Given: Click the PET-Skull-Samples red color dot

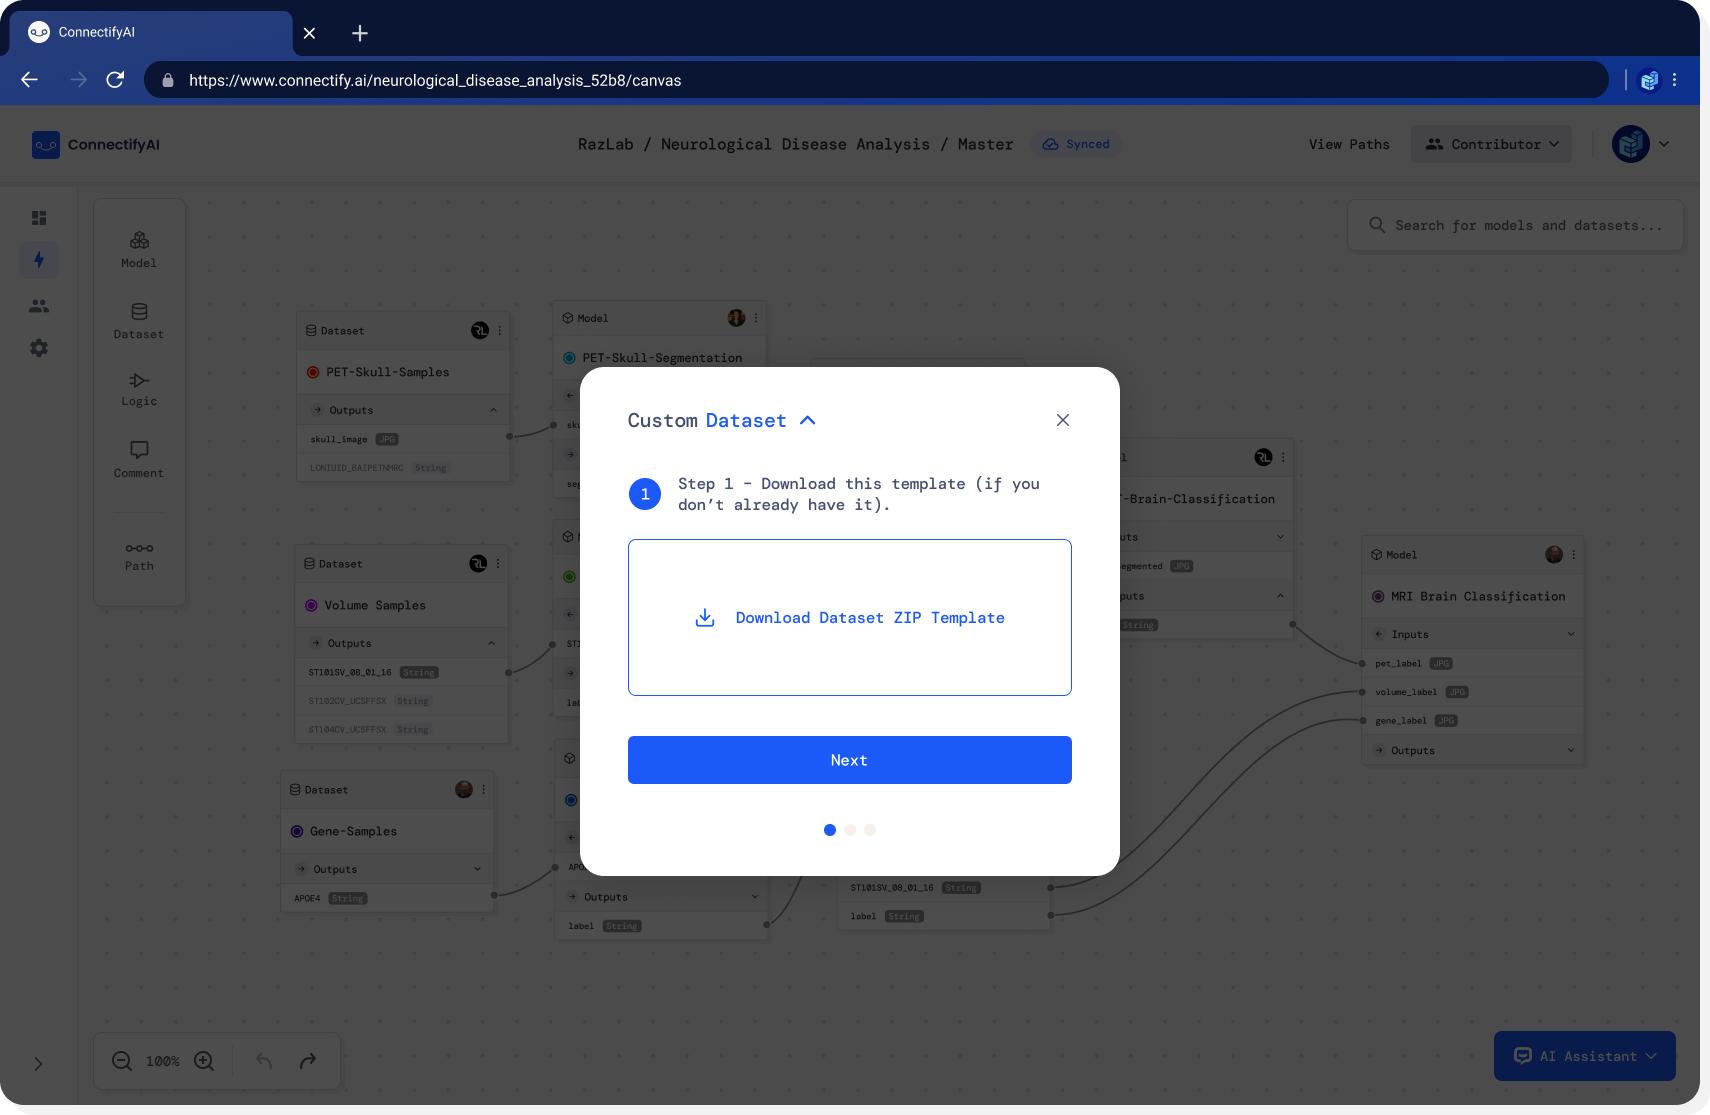Looking at the screenshot, I should (x=313, y=372).
